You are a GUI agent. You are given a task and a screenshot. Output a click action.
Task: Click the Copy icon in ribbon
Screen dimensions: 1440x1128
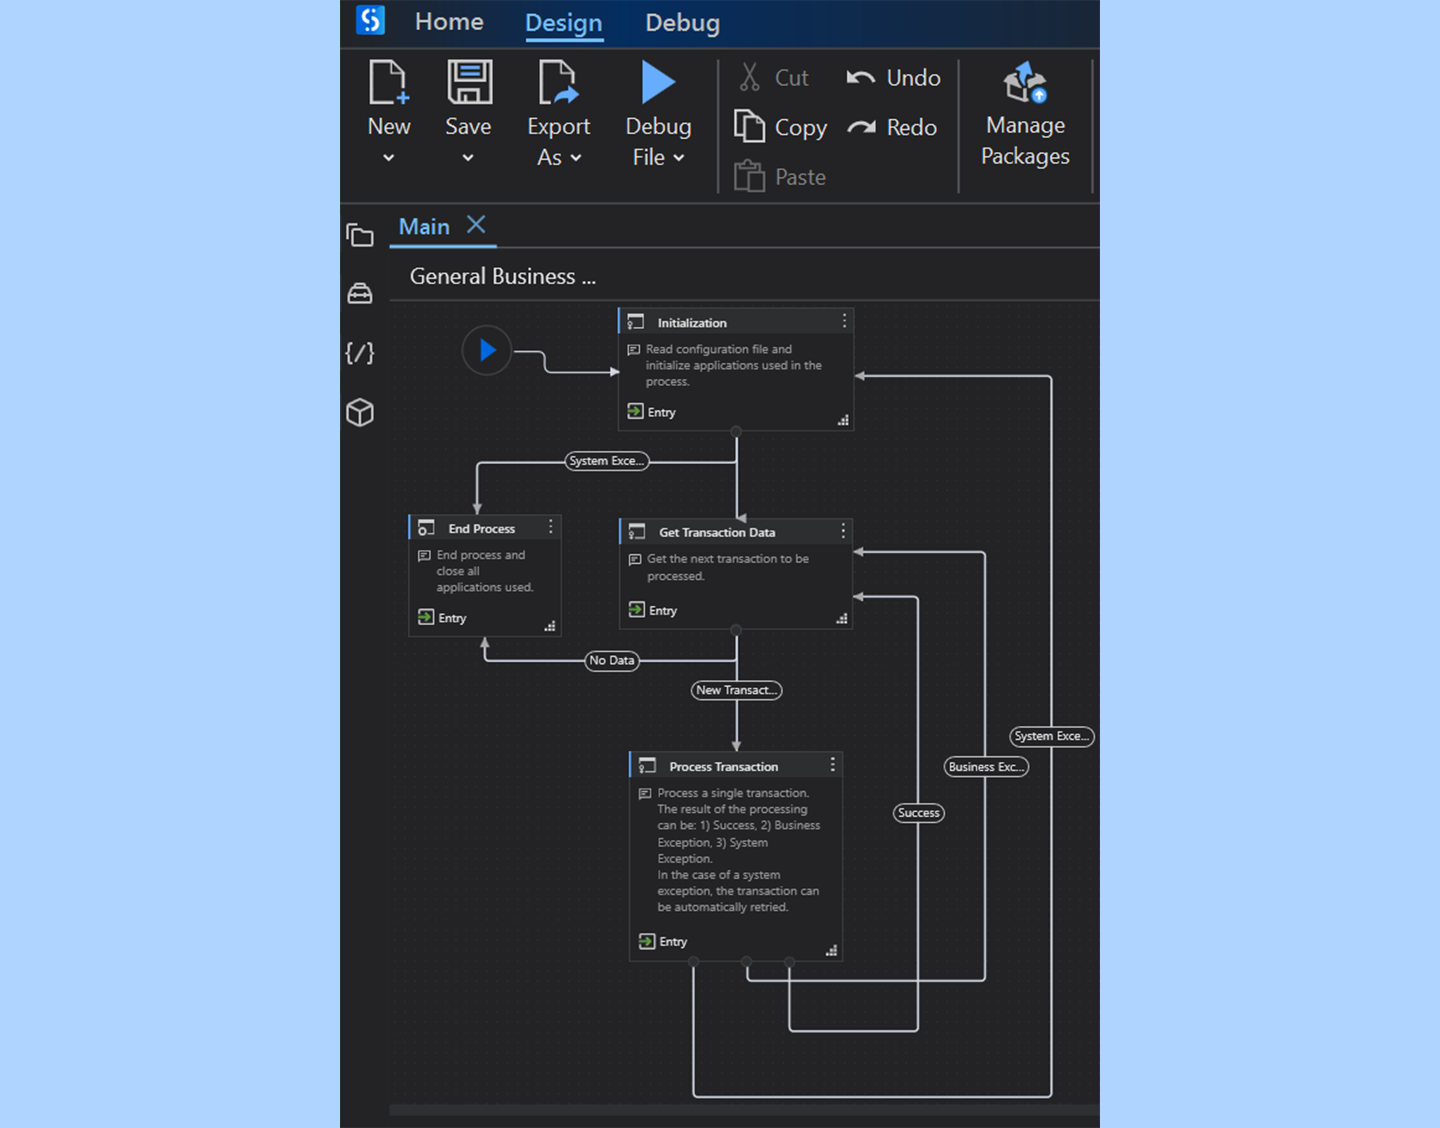tap(749, 127)
